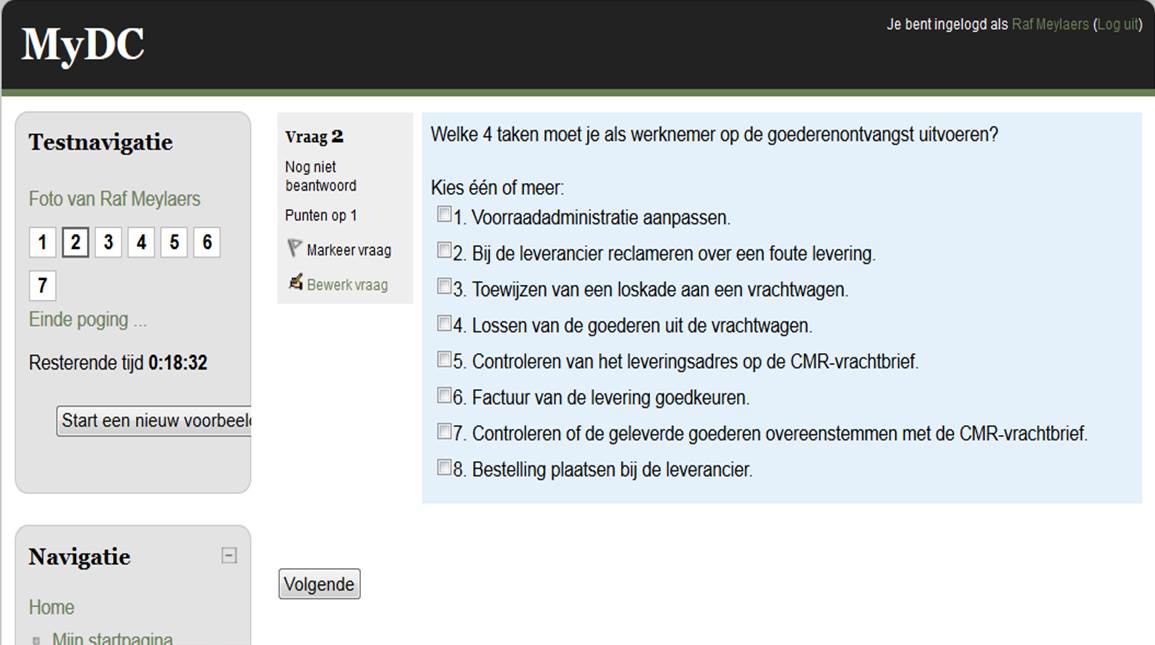Open the Raf Meylaers profile link in header

click(1050, 24)
